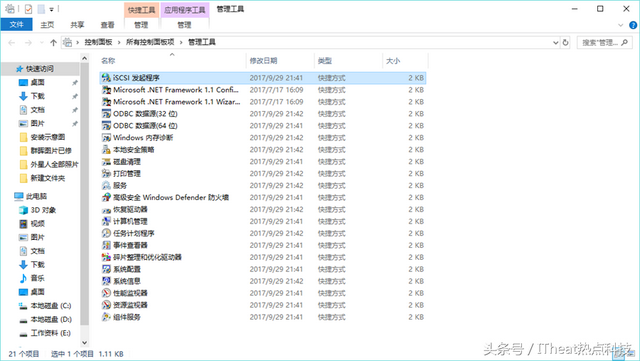The height and width of the screenshot is (361, 640).
Task: Open 安装示意图 folder in Quick Access
Action: pos(48,137)
